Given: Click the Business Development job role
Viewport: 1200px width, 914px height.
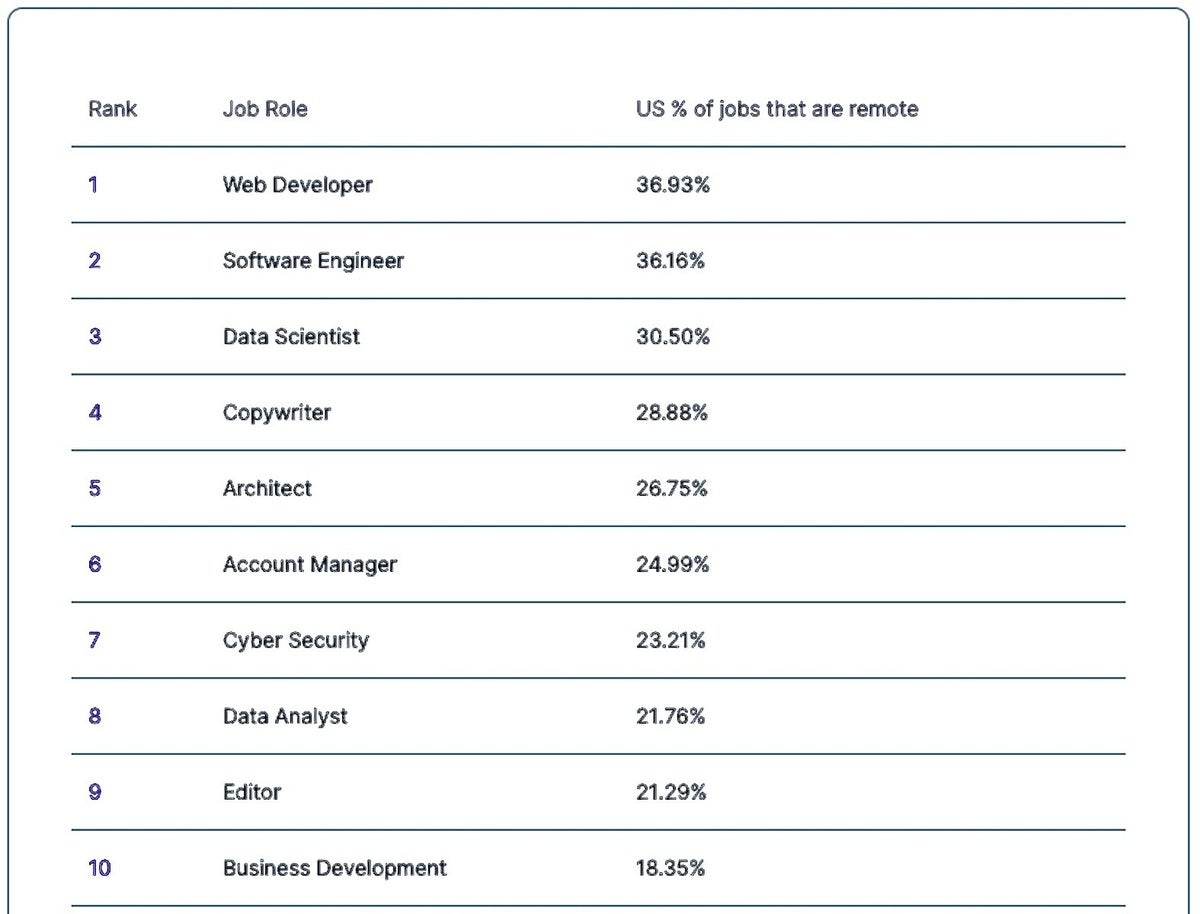Looking at the screenshot, I should (334, 869).
